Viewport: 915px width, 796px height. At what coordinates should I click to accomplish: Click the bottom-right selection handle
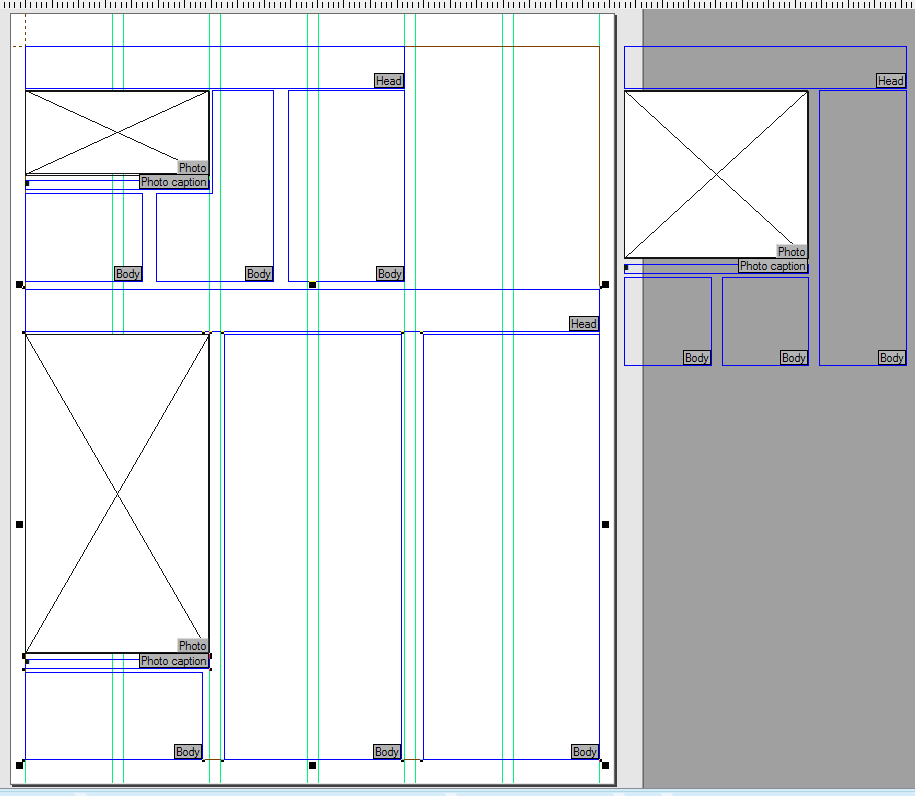[605, 765]
